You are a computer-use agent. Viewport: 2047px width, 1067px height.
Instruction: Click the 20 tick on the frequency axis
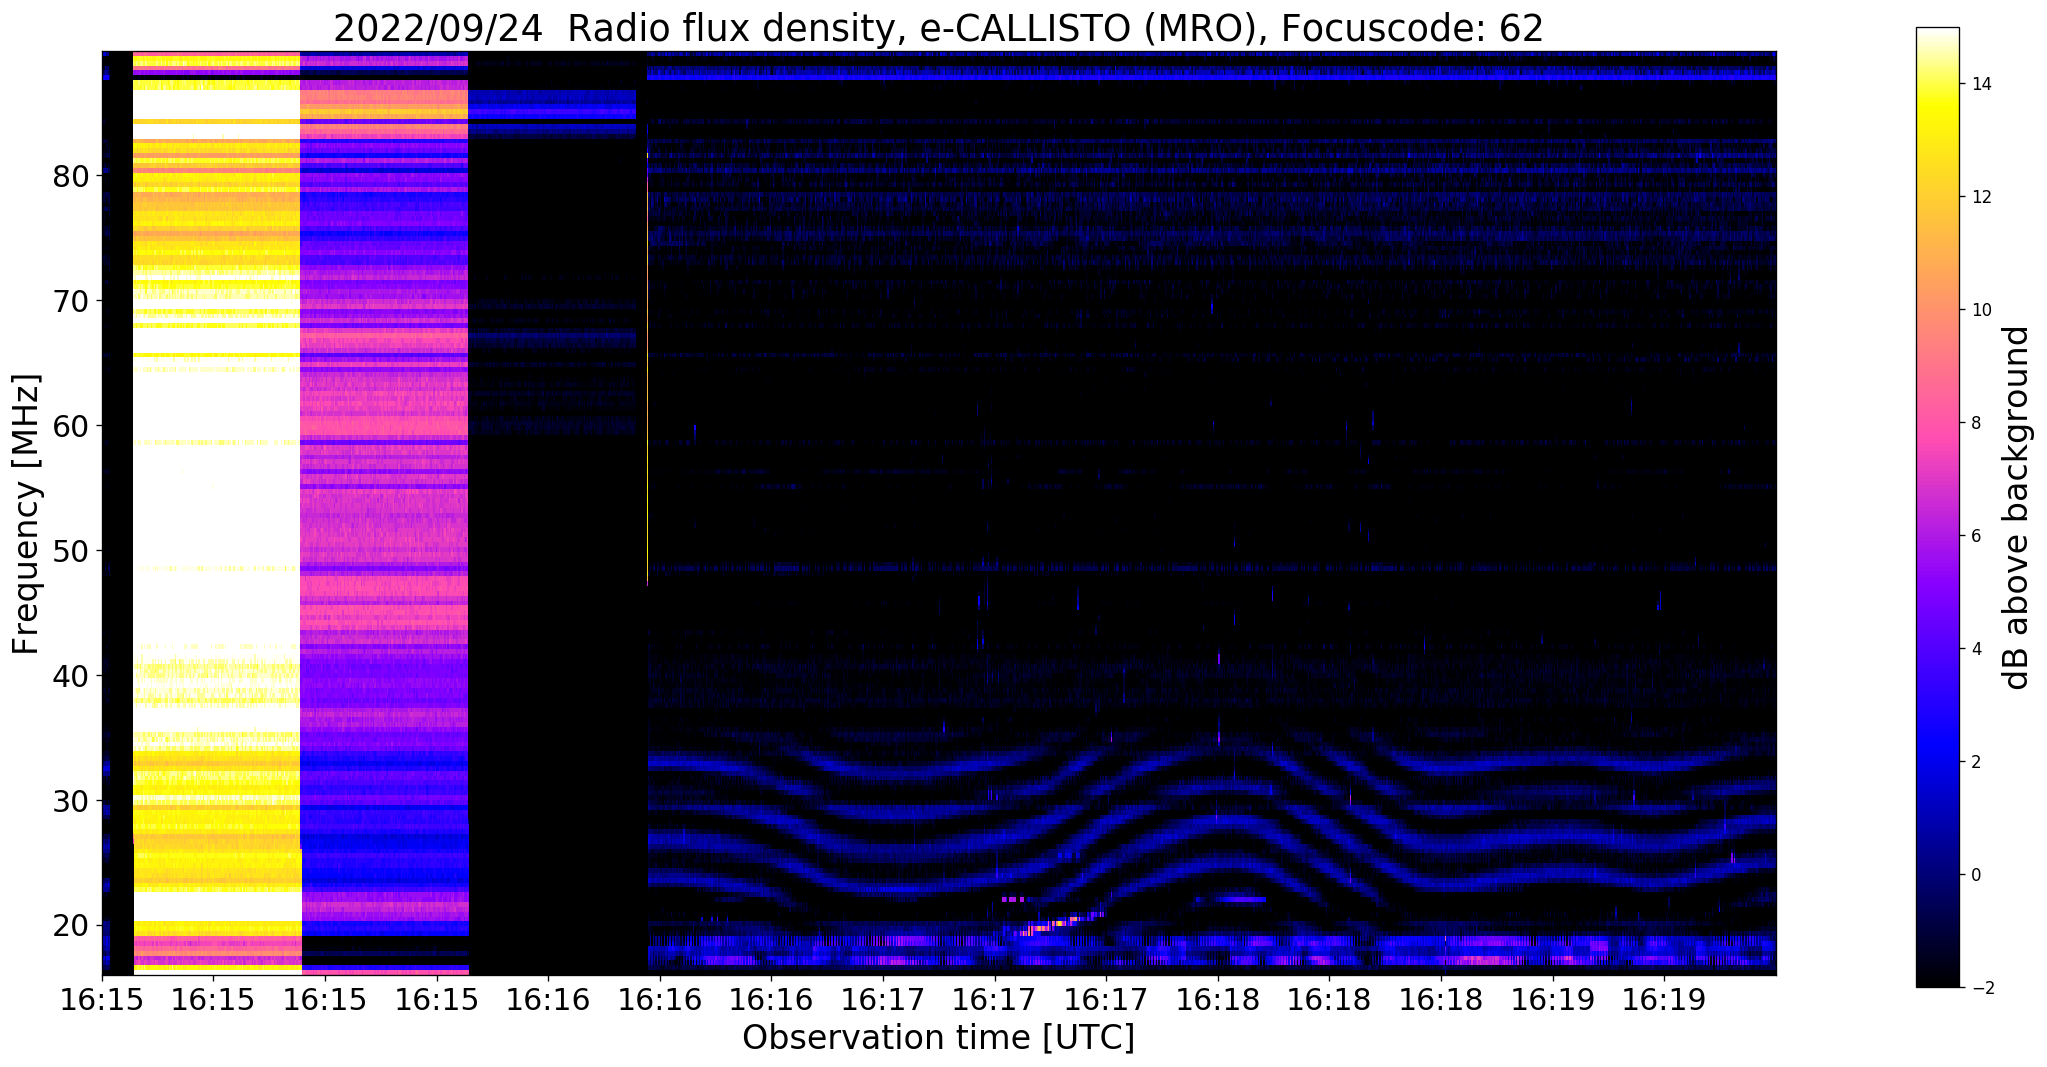coord(71,926)
